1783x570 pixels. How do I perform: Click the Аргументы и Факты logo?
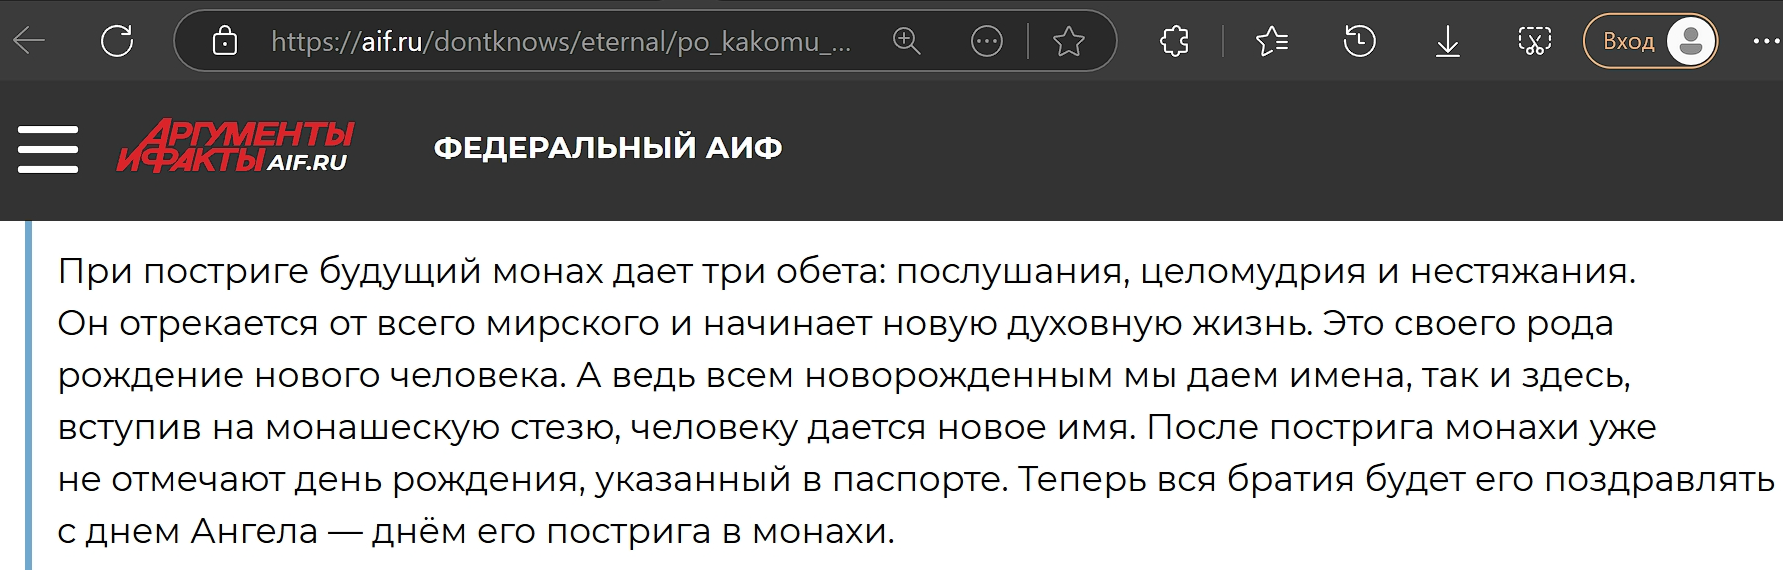click(236, 148)
